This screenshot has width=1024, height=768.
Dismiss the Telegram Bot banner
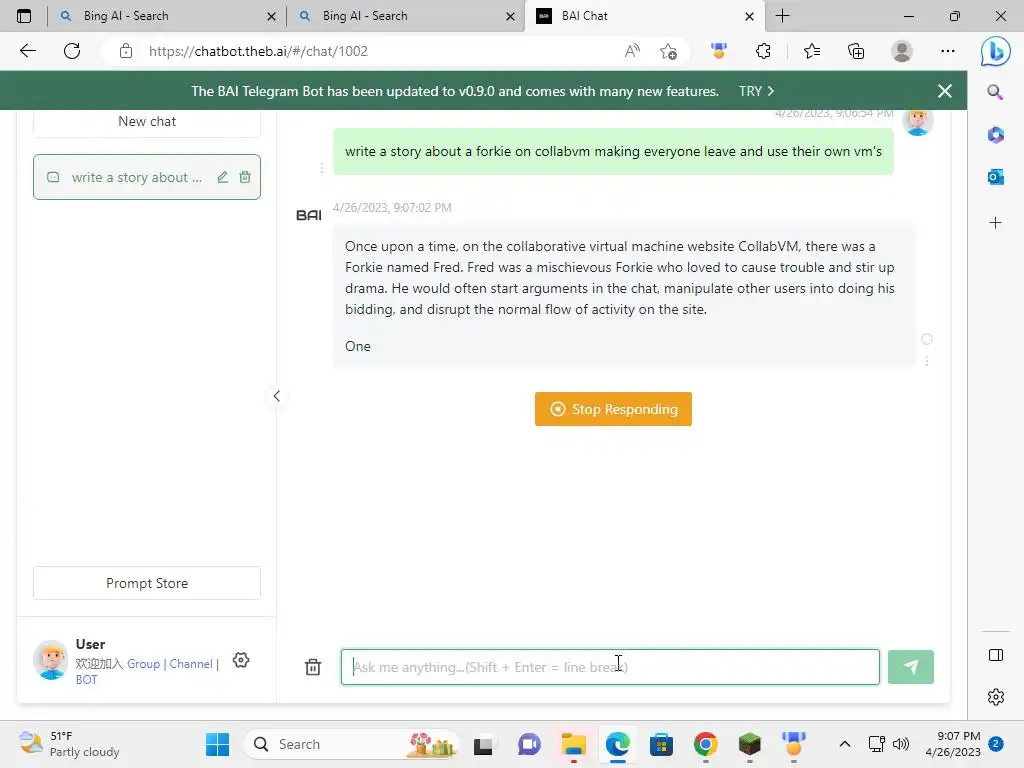click(944, 91)
